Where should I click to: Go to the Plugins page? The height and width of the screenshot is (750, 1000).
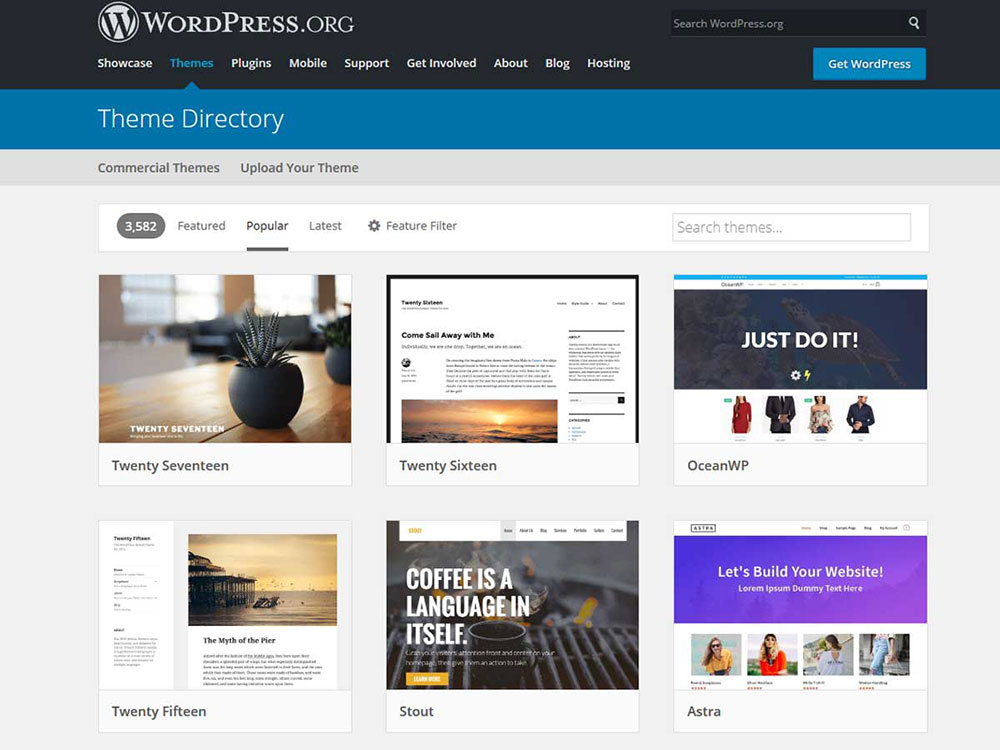click(x=251, y=63)
